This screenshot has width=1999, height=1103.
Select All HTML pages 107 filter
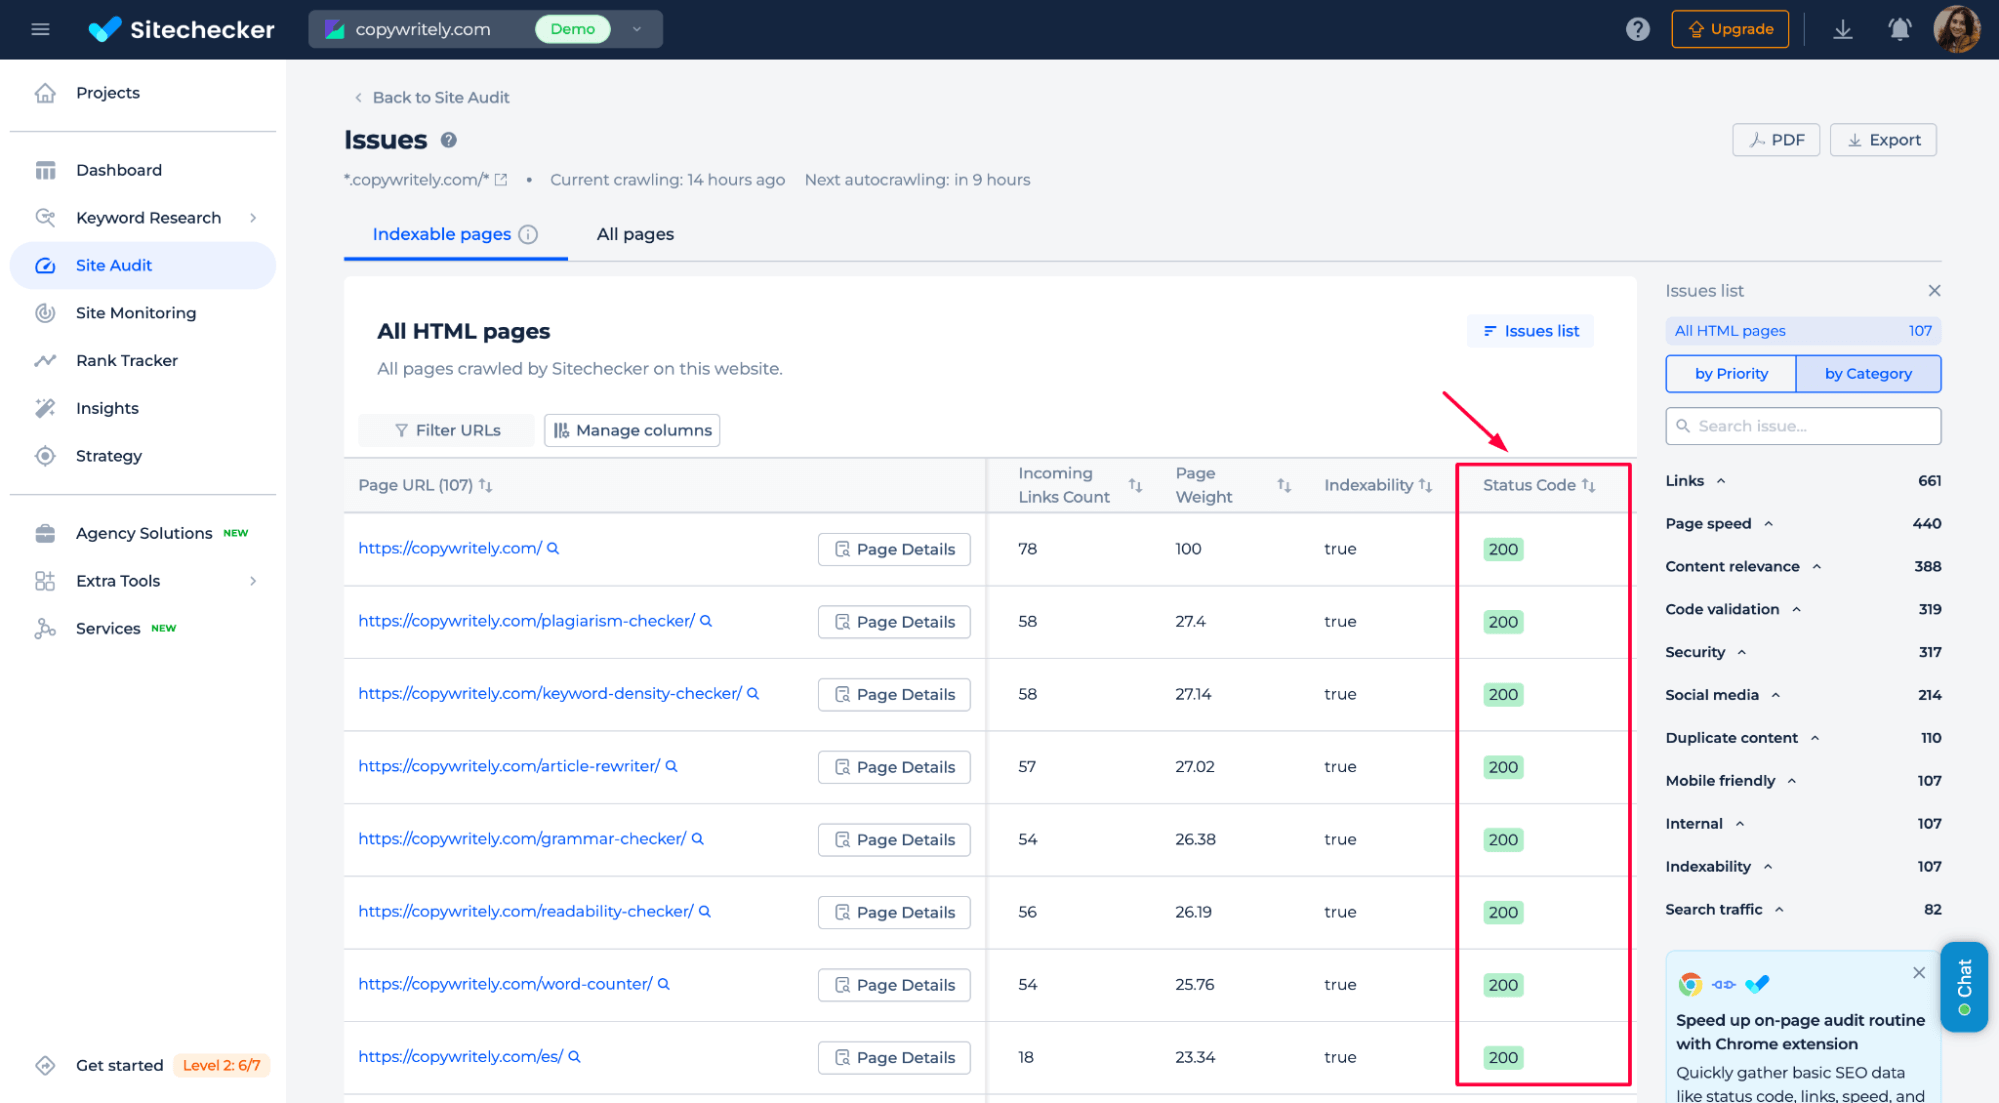tap(1803, 331)
